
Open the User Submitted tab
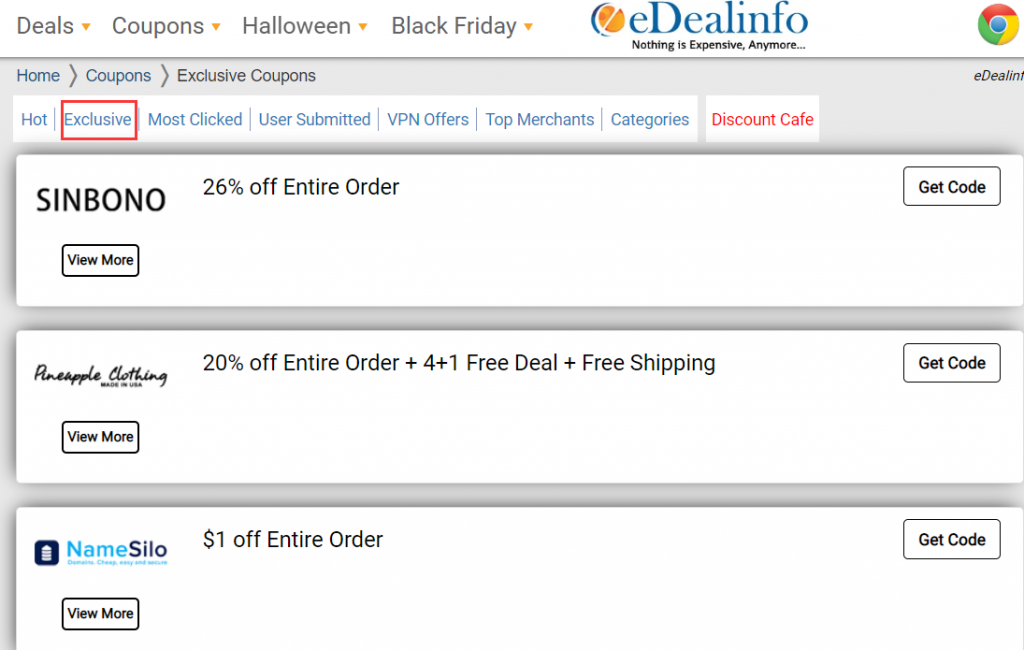(x=314, y=120)
